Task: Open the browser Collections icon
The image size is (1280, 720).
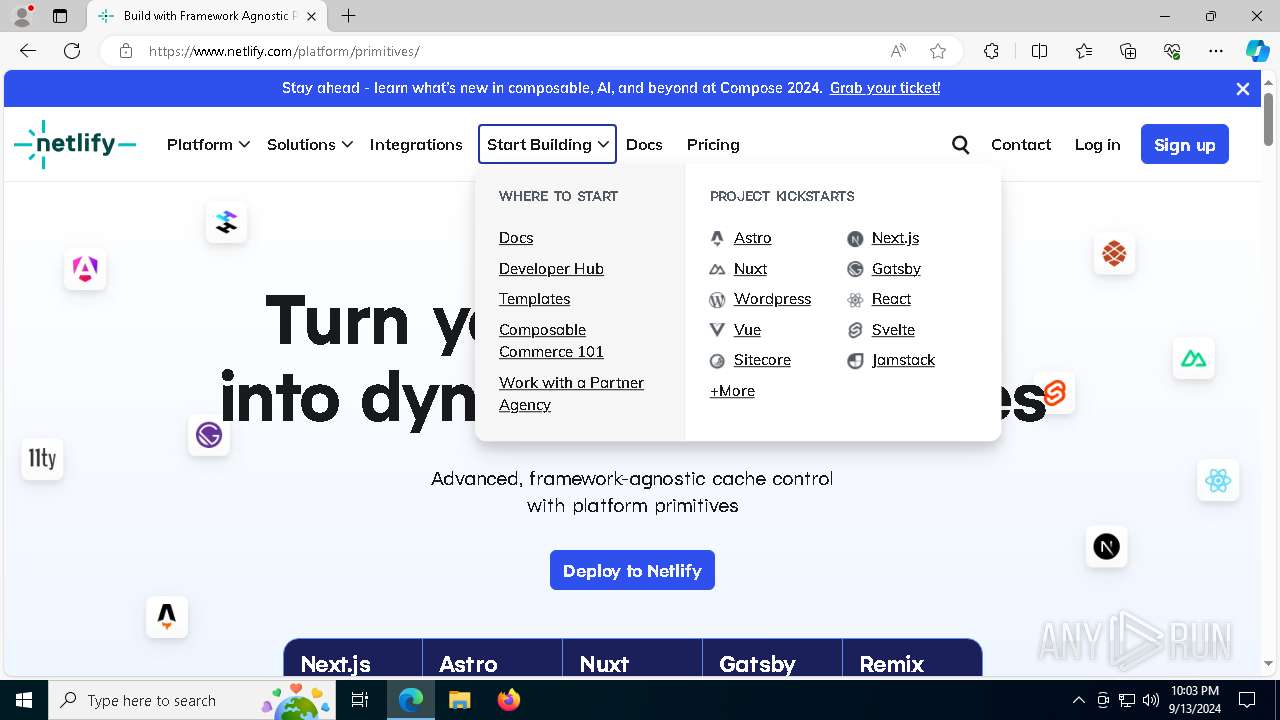Action: click(x=1128, y=51)
